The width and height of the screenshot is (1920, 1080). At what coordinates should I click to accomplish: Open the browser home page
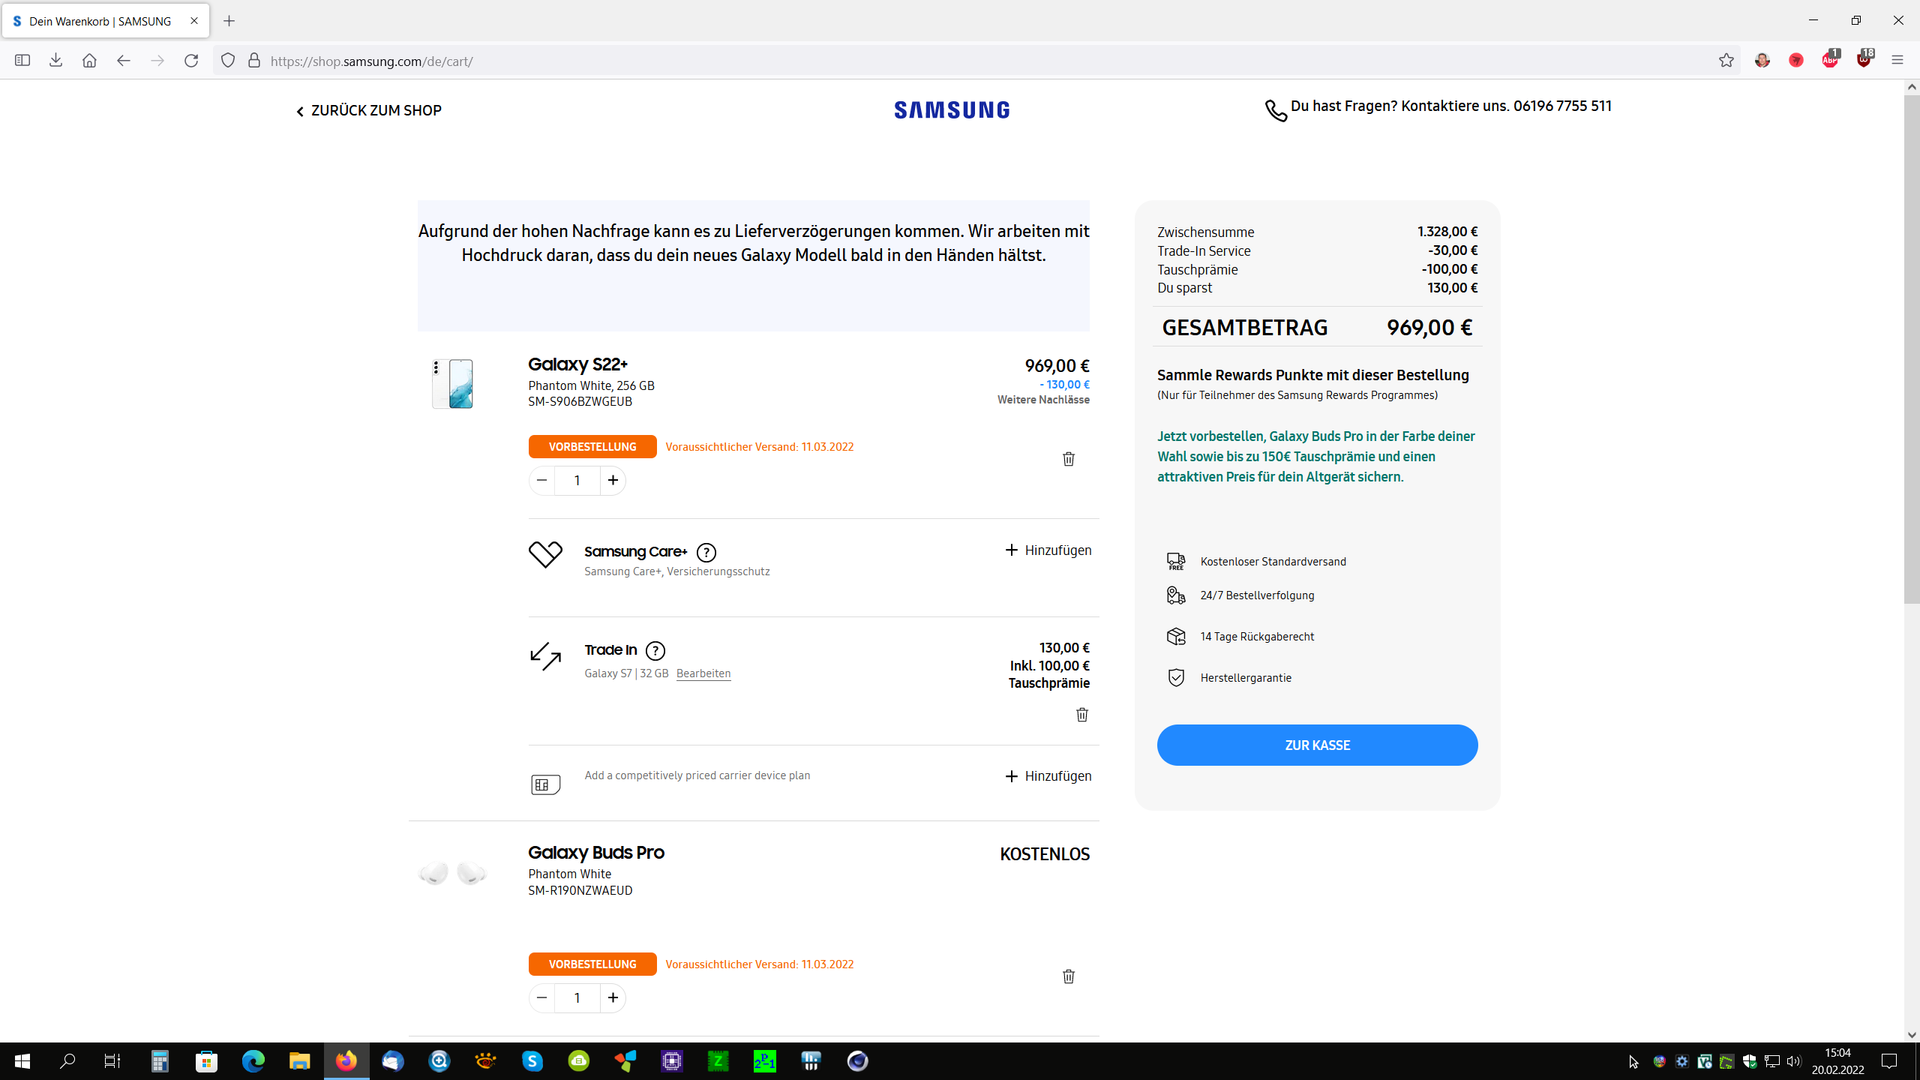tap(89, 61)
